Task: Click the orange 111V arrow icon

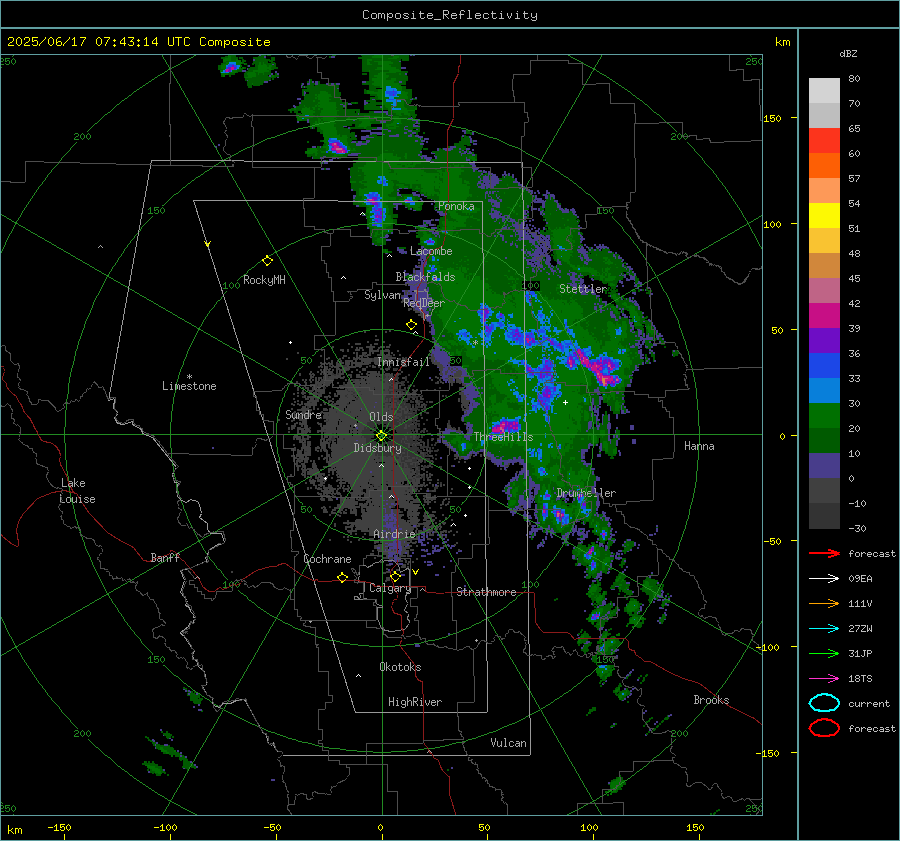Action: tap(824, 603)
